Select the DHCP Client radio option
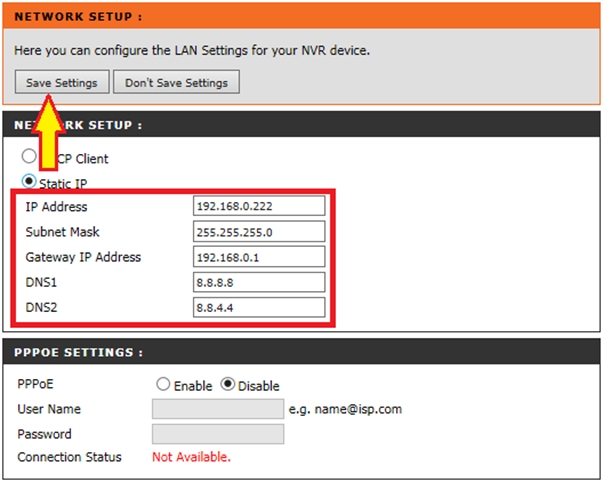The width and height of the screenshot is (603, 482). click(x=30, y=157)
